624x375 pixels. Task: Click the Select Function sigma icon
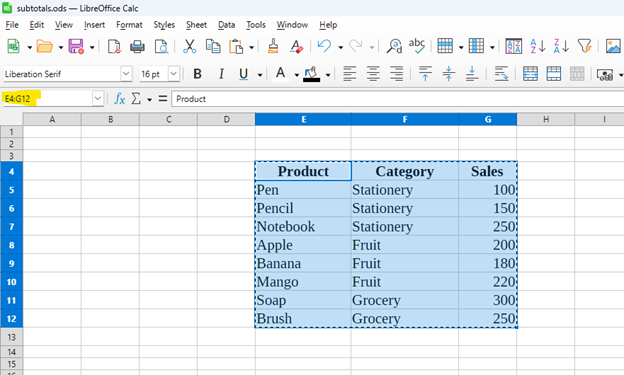pos(136,98)
